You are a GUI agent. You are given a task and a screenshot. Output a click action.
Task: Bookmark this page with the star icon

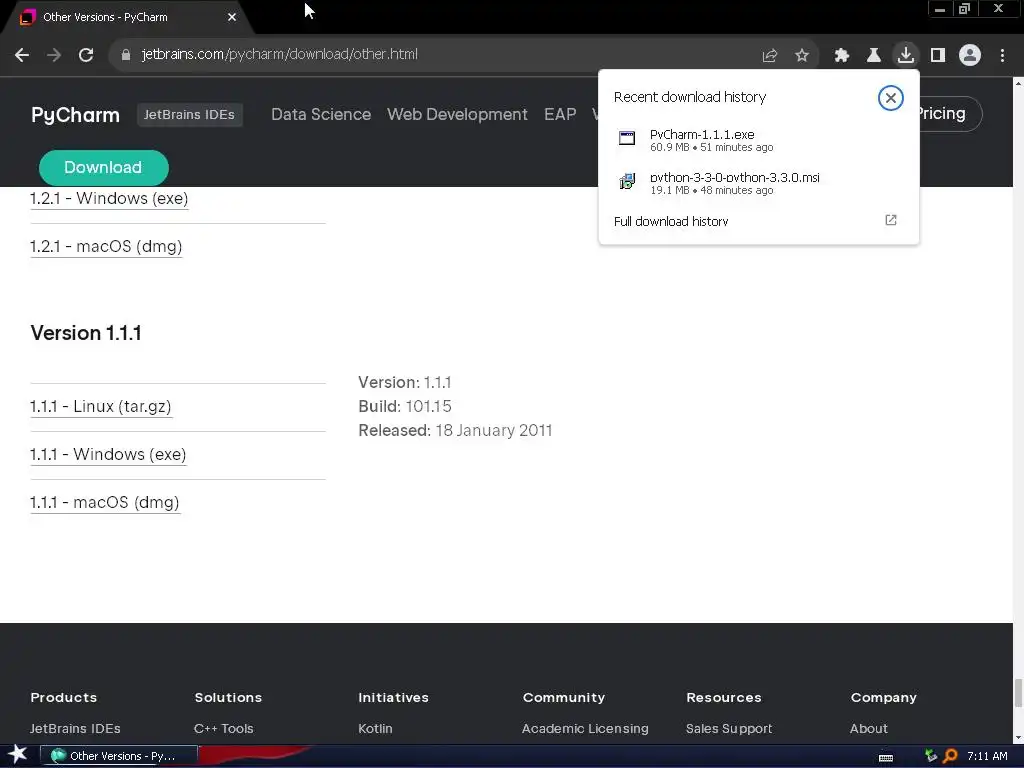[802, 56]
